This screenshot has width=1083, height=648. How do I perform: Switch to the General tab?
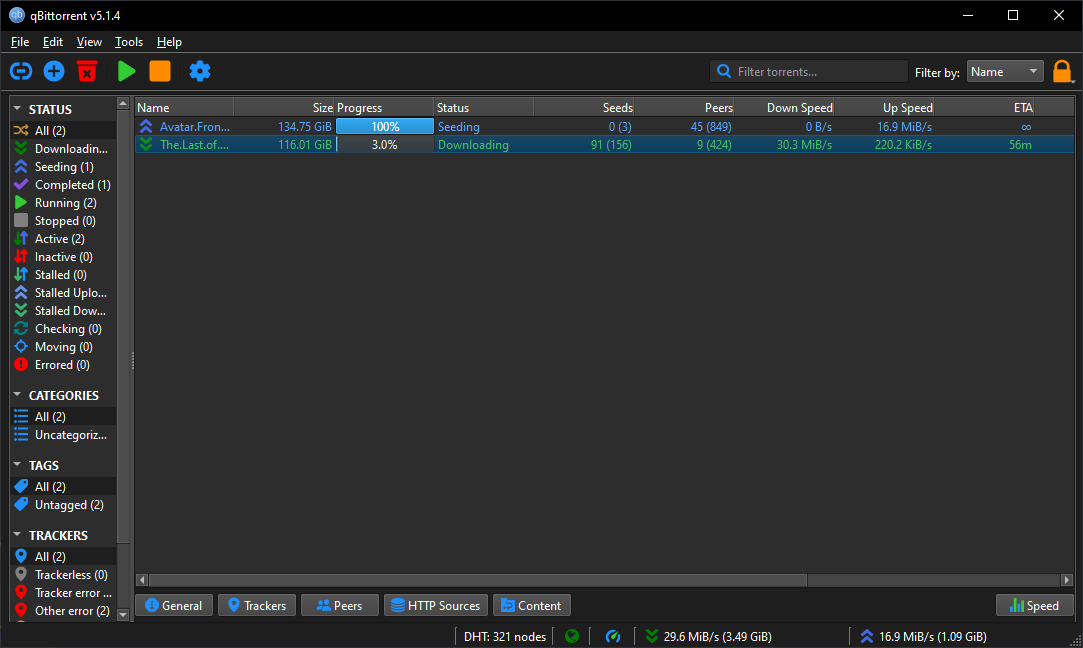click(174, 605)
